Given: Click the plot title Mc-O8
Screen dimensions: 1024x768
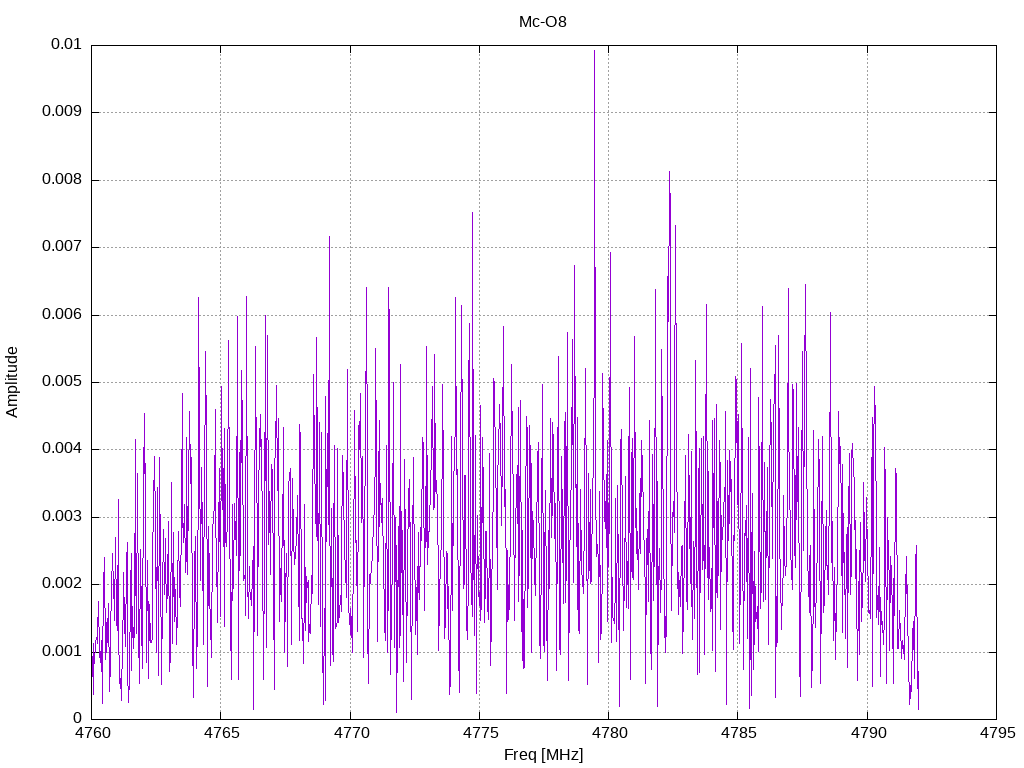Looking at the screenshot, I should [543, 22].
